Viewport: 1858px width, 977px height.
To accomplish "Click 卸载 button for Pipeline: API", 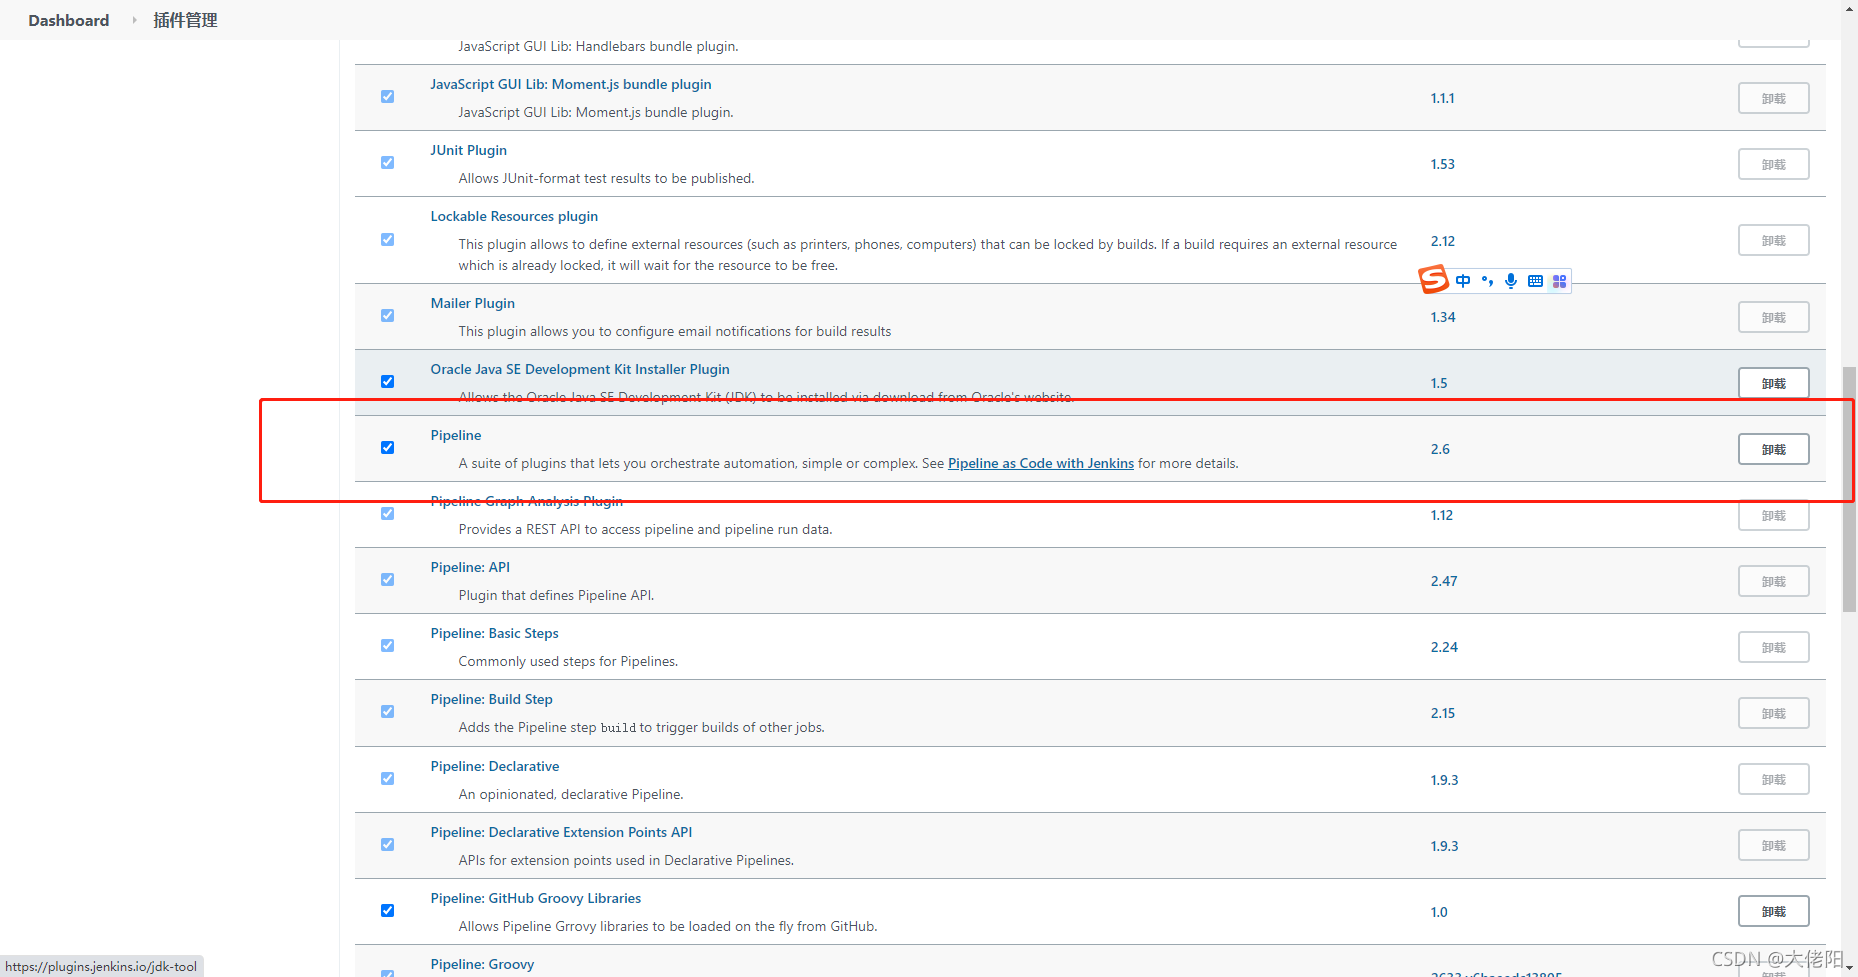I will 1774,581.
